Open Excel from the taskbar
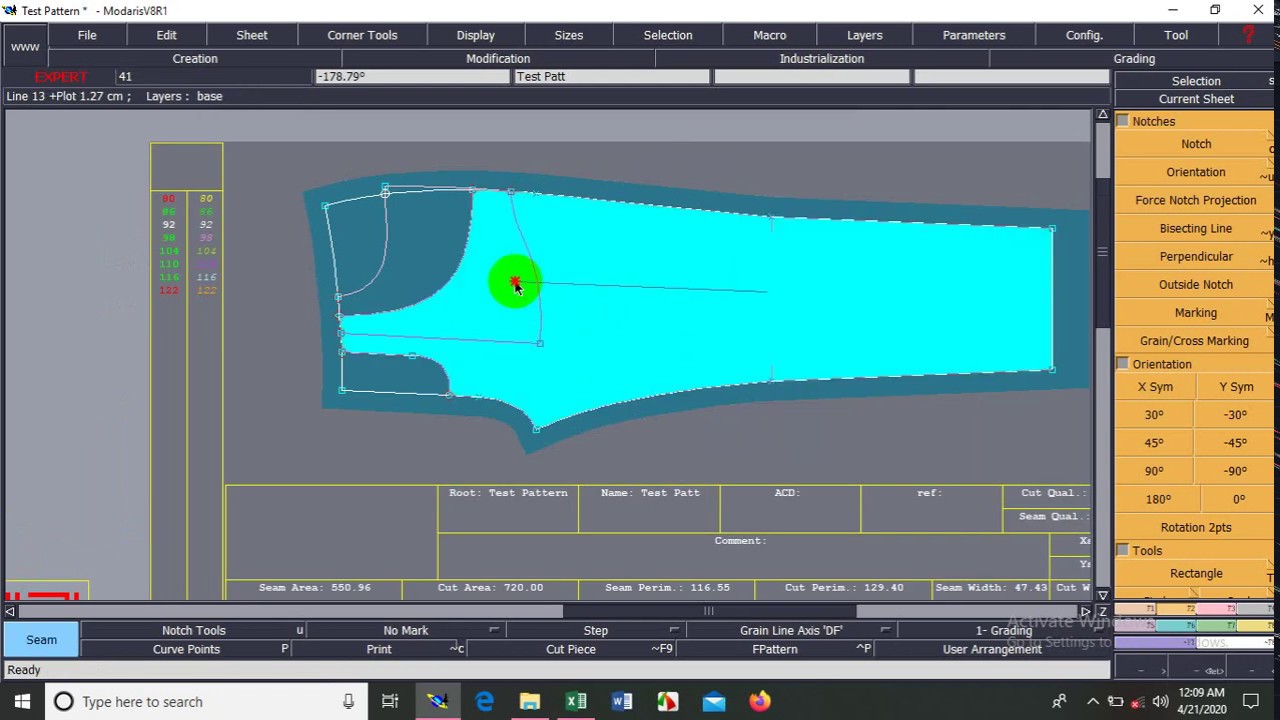 pyautogui.click(x=576, y=702)
